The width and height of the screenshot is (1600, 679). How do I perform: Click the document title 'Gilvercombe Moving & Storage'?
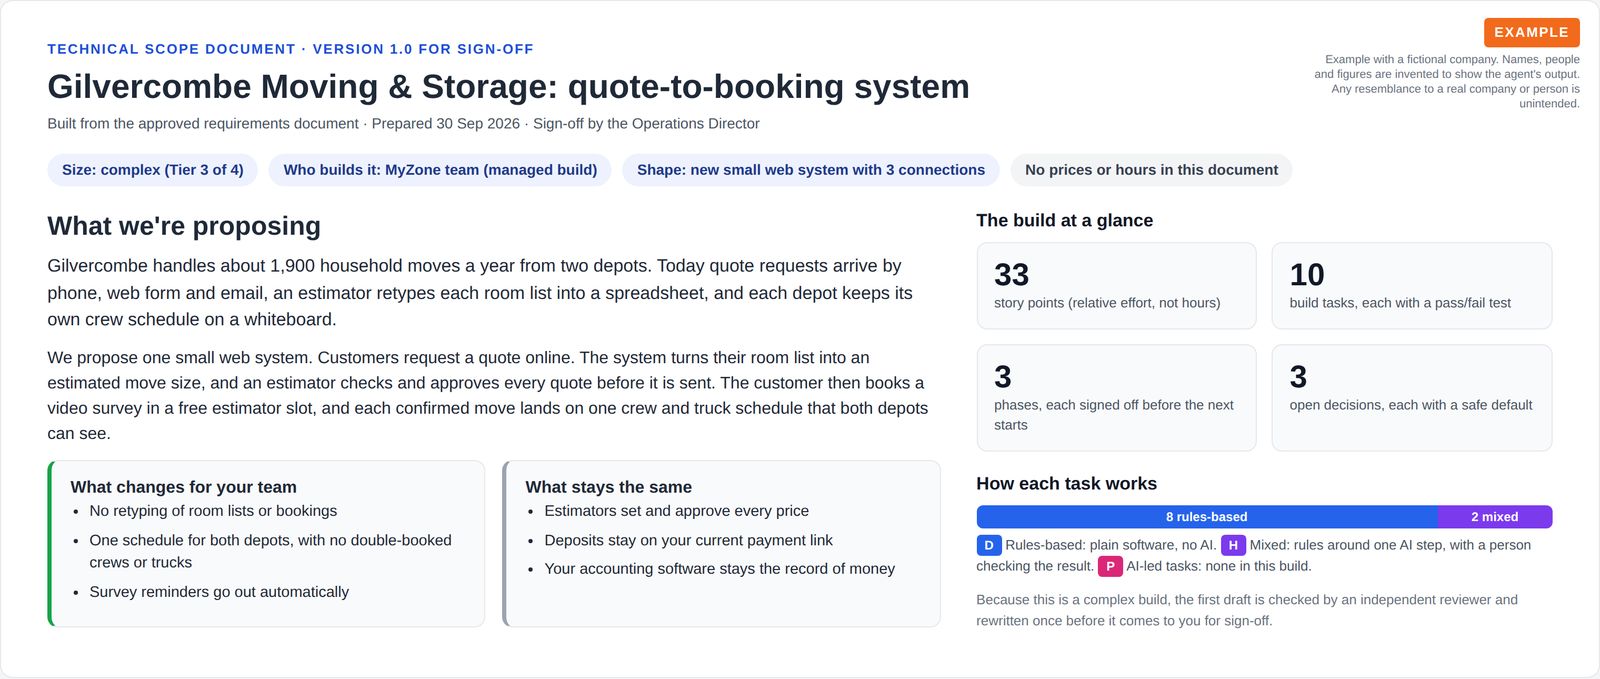[x=508, y=87]
